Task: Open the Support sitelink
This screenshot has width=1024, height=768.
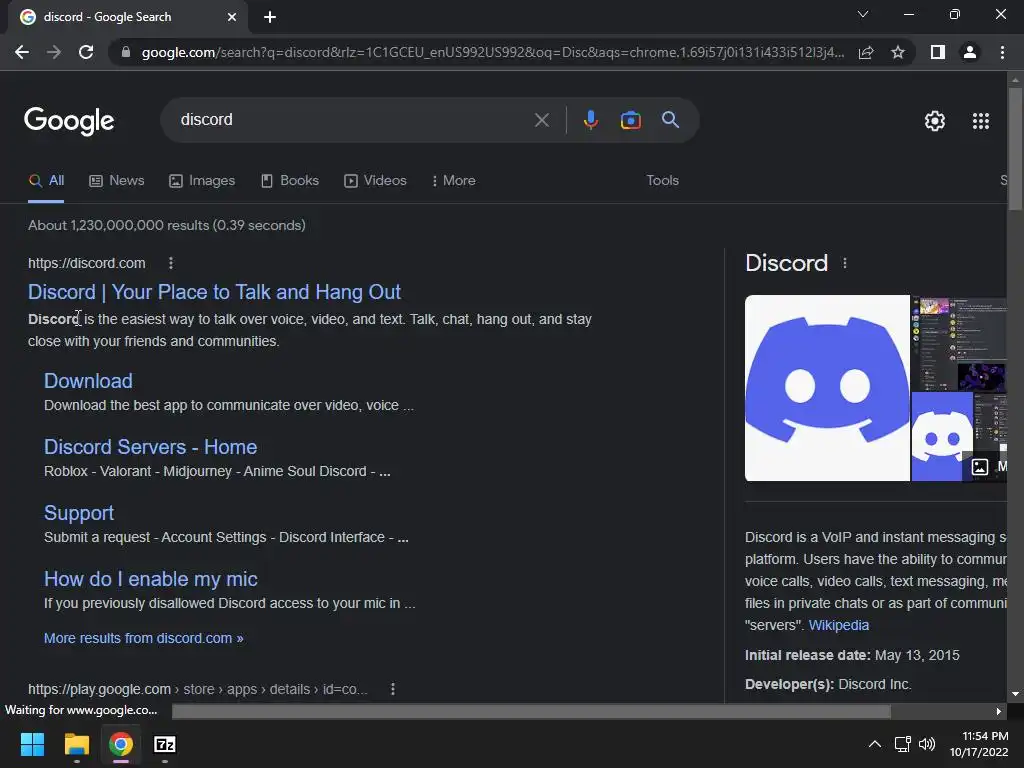Action: click(78, 513)
